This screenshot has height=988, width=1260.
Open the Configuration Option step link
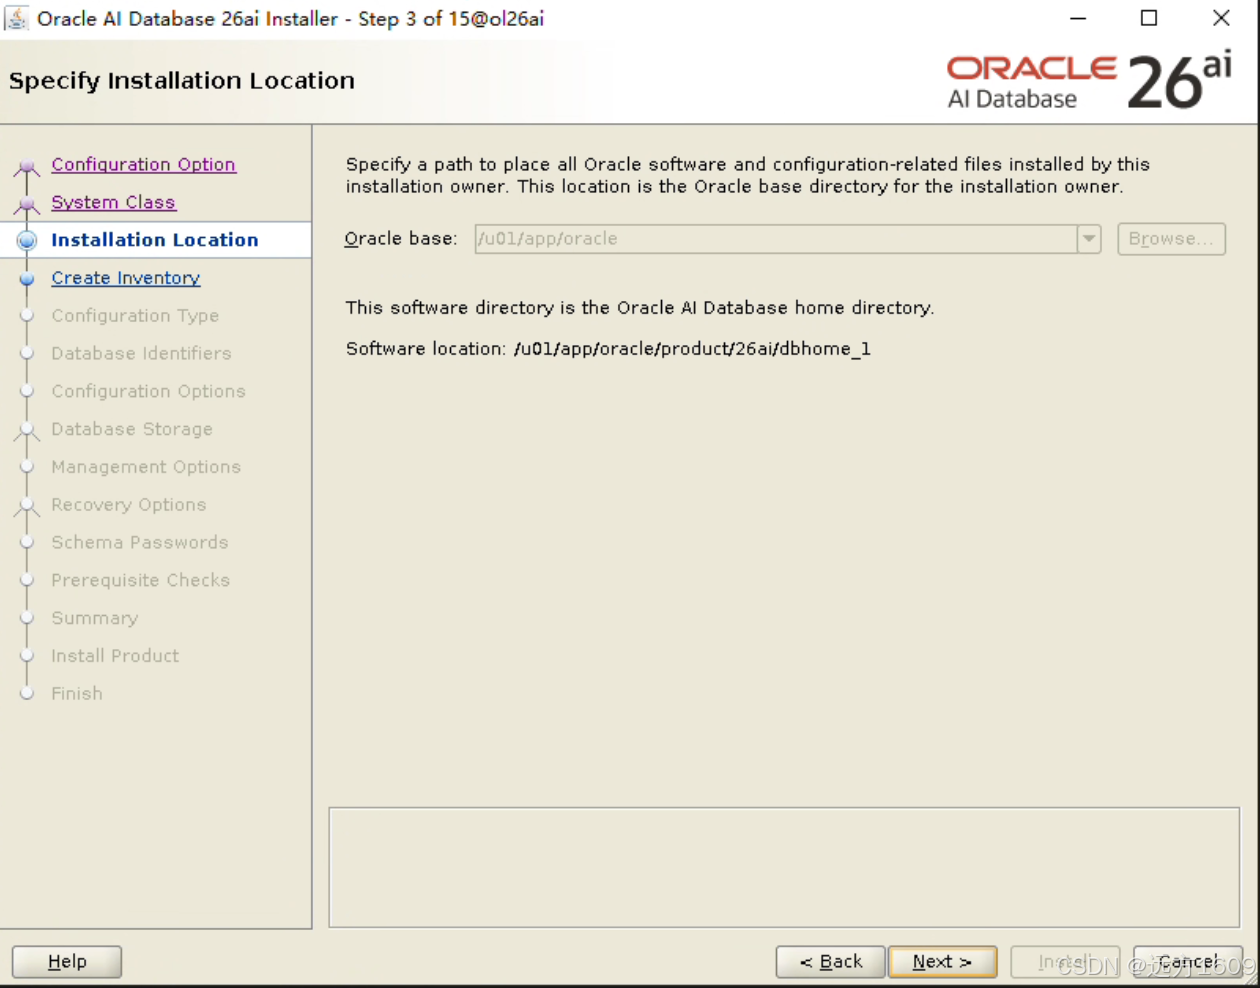(x=144, y=164)
